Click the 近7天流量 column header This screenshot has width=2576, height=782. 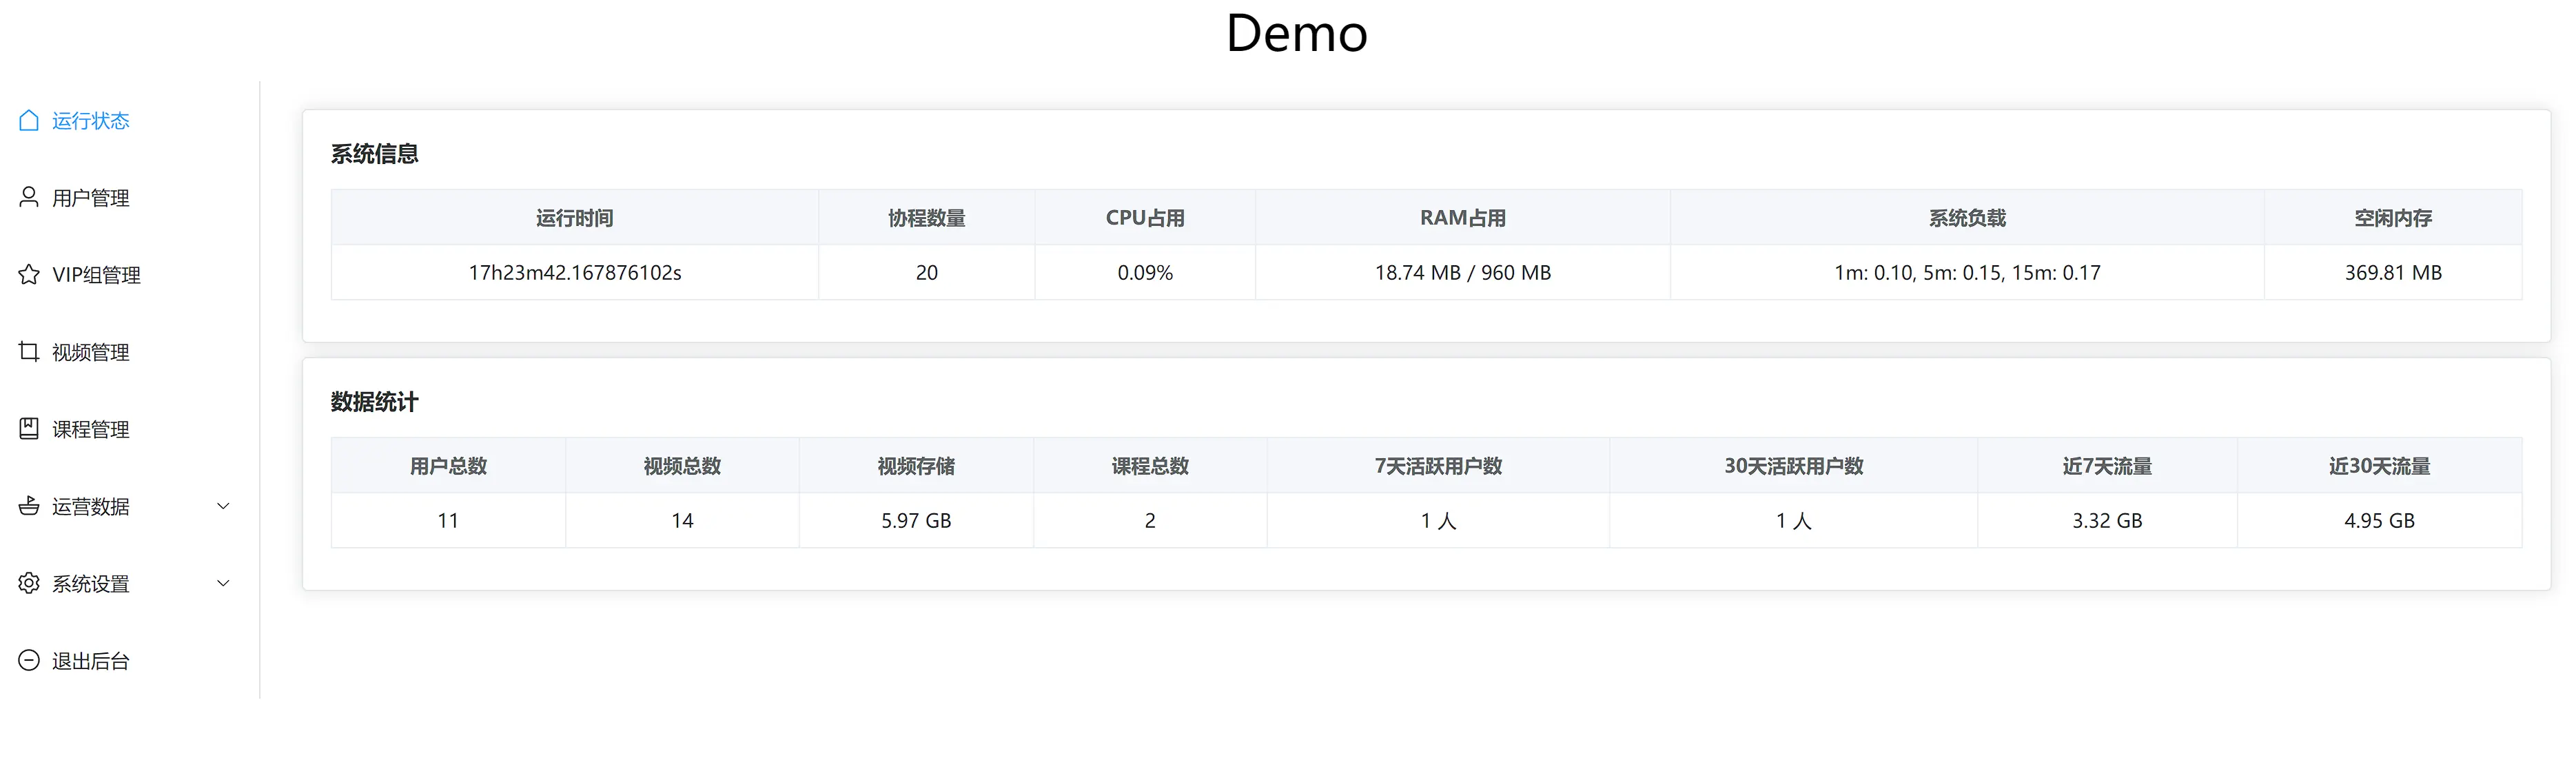pyautogui.click(x=2107, y=465)
